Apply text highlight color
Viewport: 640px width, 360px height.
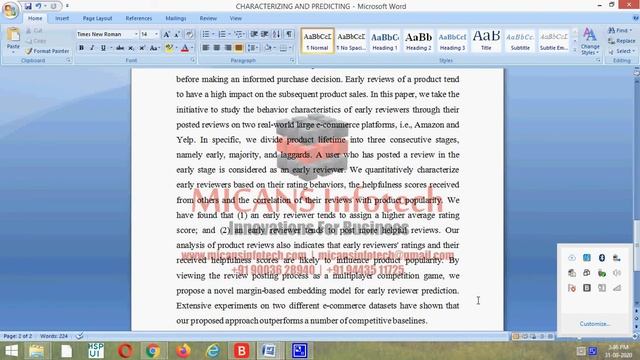(x=169, y=48)
